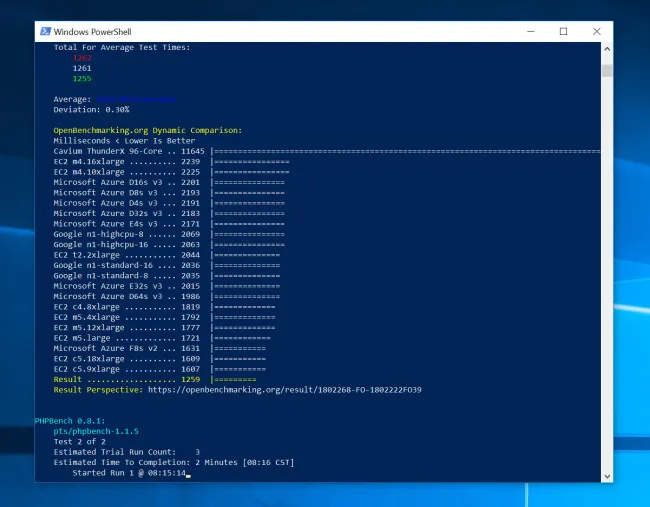Viewport: 650px width, 507px height.
Task: Click 'Microsoft Azure D32s v3' row
Action: (x=169, y=213)
